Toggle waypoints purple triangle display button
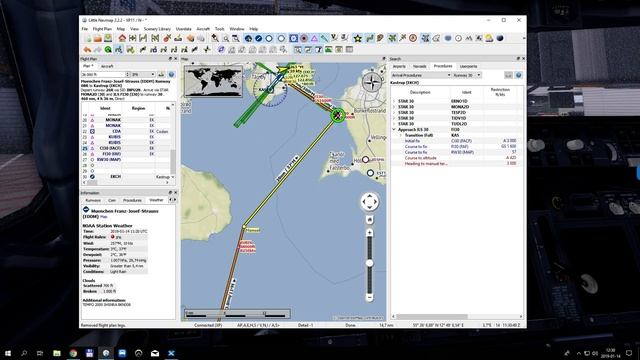 click(x=314, y=38)
